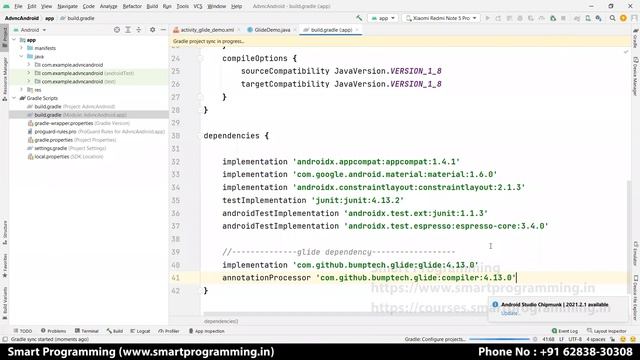The height and width of the screenshot is (360, 640).
Task: Open the SDK Manager toolbar icon
Action: (598, 18)
